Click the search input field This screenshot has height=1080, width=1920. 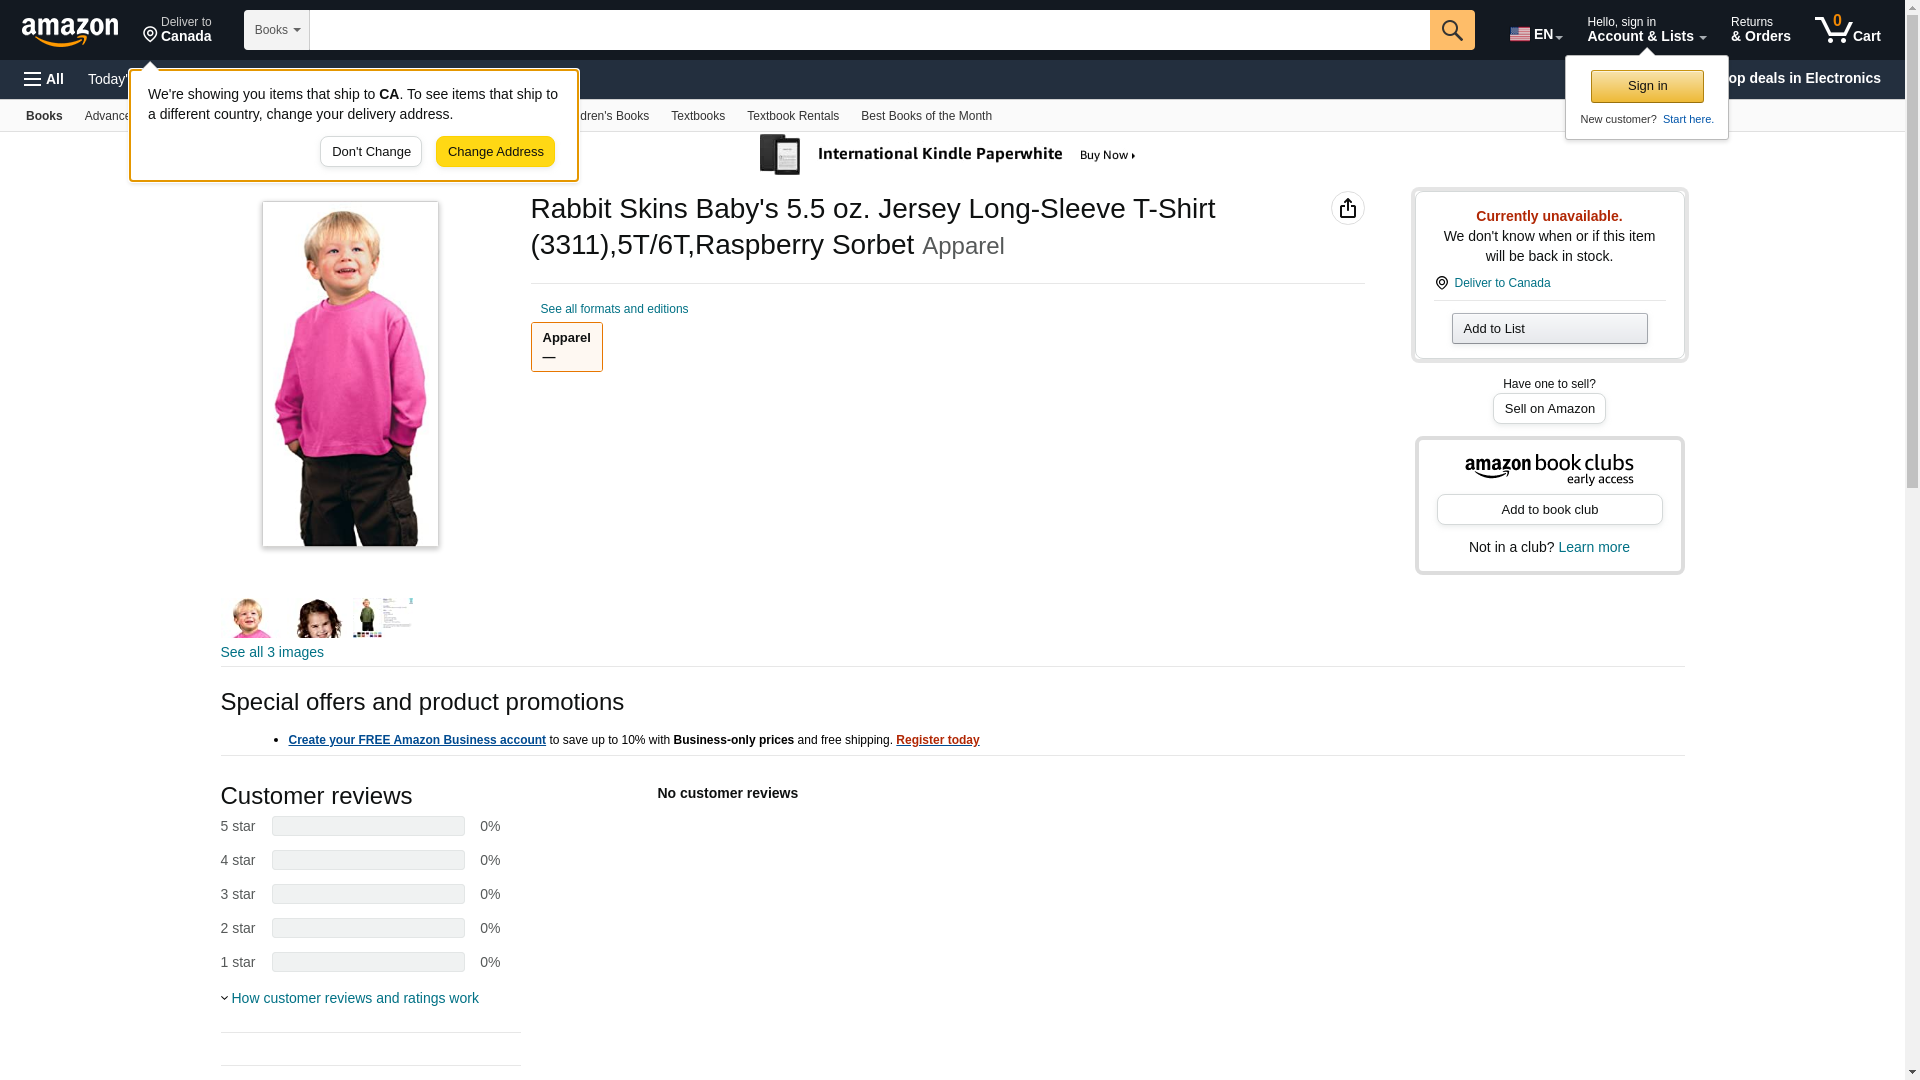point(870,30)
